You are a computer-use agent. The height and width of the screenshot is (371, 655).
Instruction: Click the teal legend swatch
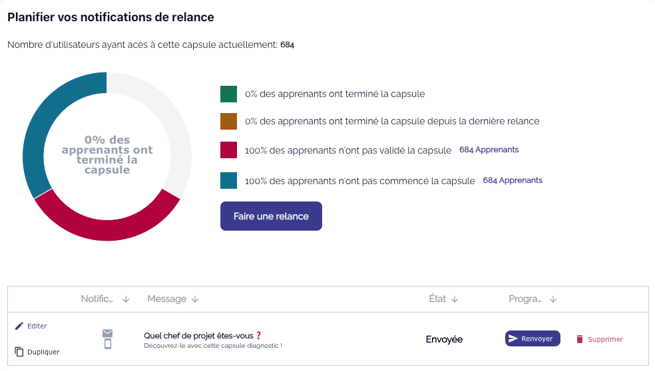click(228, 180)
